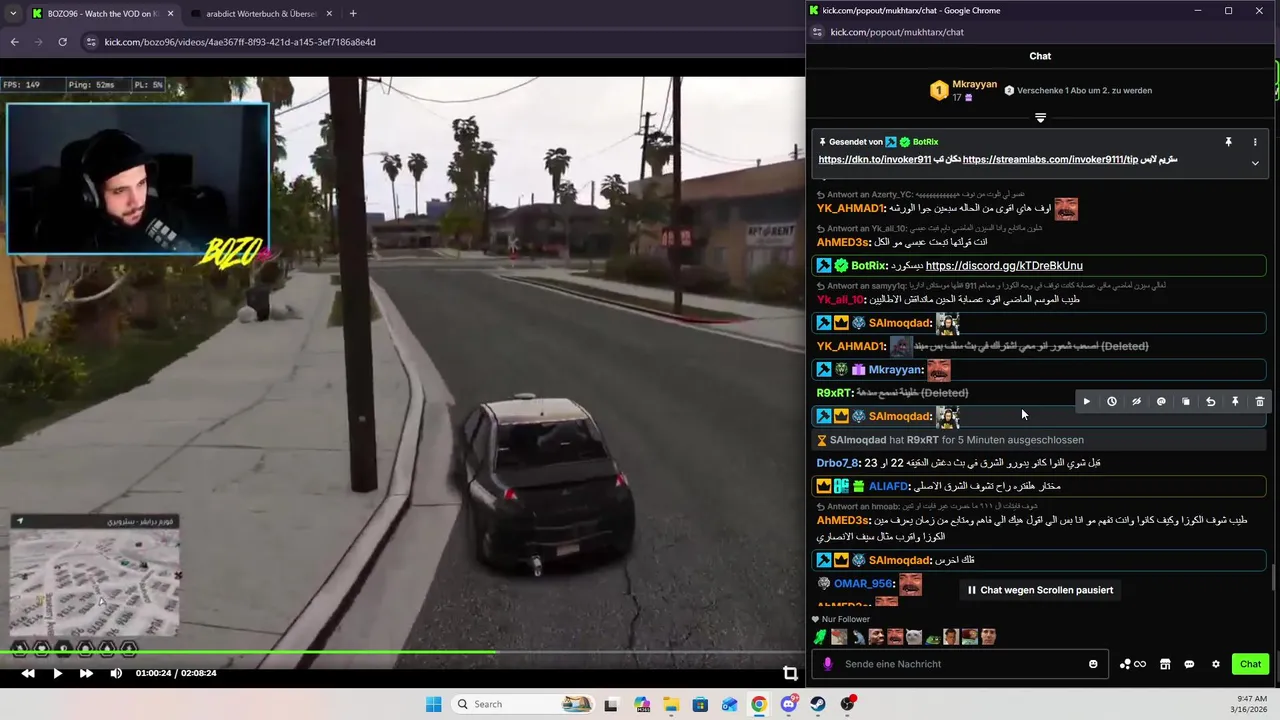The image size is (1280, 720).
Task: Click the chat message input field
Action: [960, 664]
